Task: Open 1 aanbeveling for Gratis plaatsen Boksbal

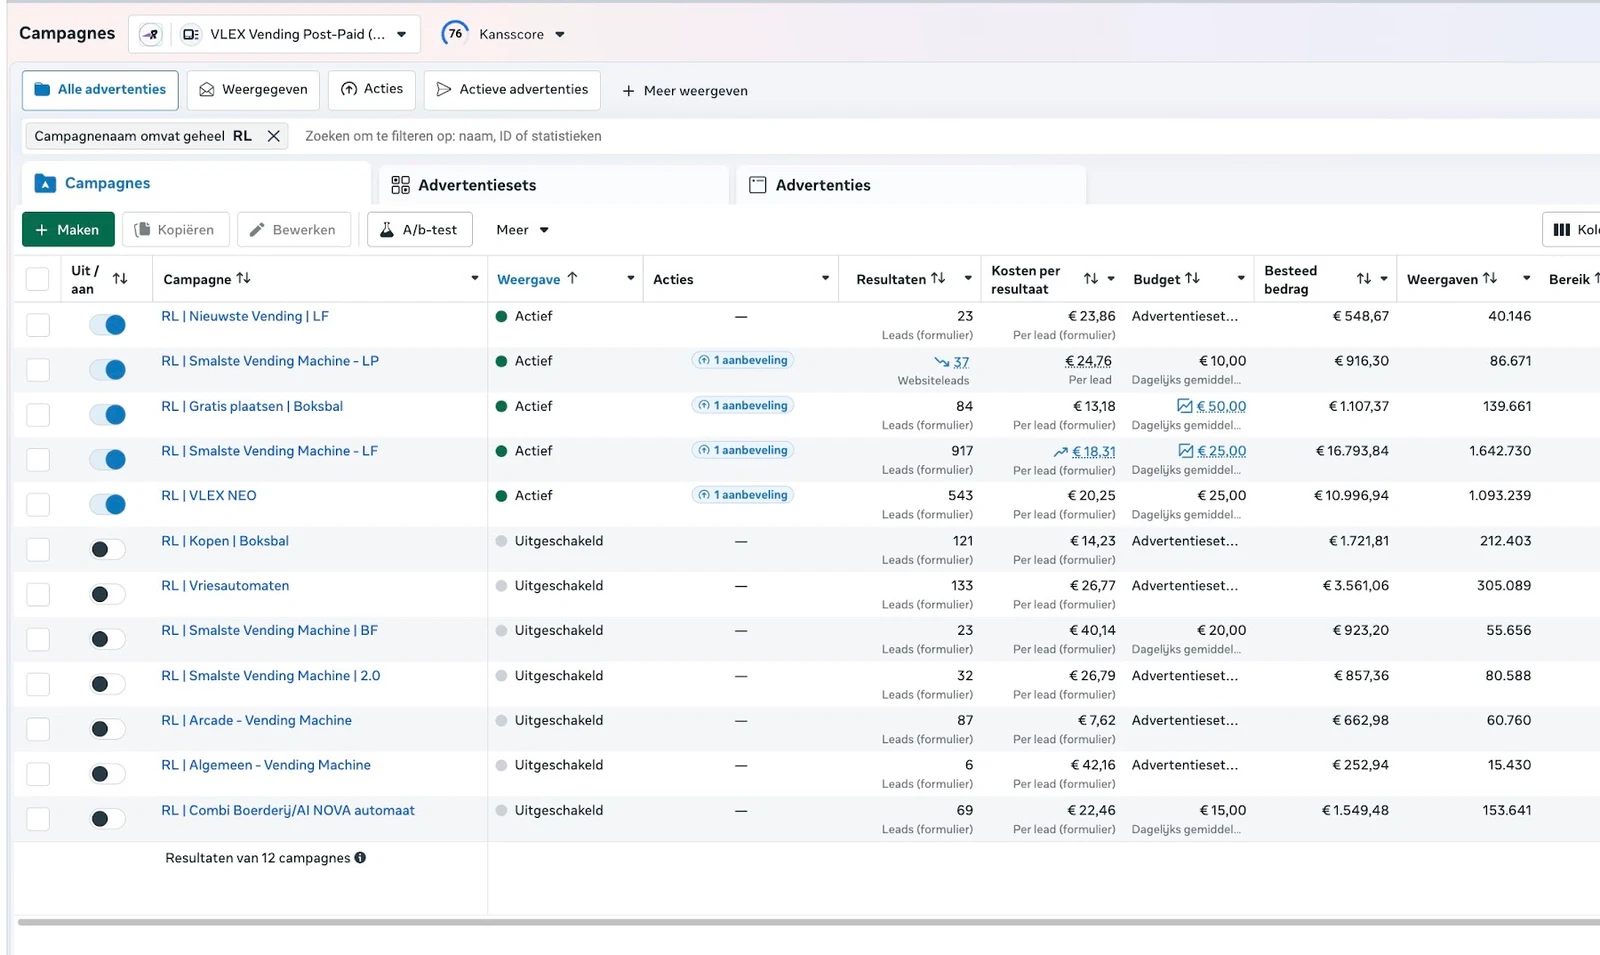Action: coord(743,405)
